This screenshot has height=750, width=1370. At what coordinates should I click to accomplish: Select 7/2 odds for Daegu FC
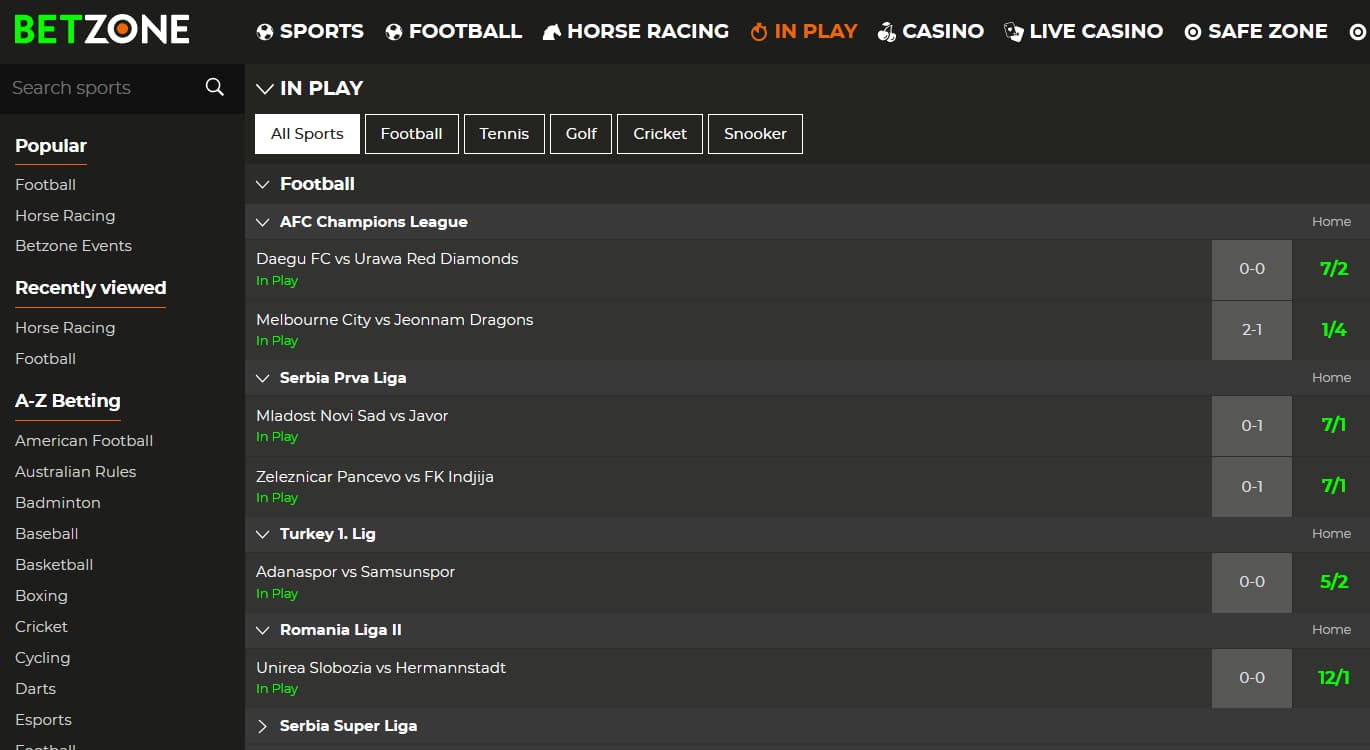pyautogui.click(x=1333, y=269)
